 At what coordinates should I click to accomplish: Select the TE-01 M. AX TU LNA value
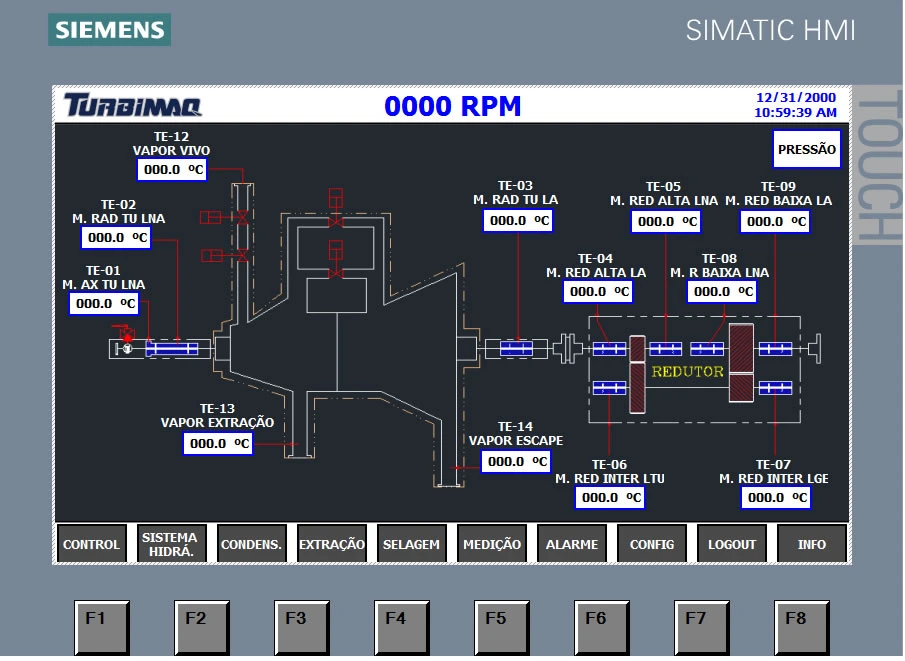[104, 303]
